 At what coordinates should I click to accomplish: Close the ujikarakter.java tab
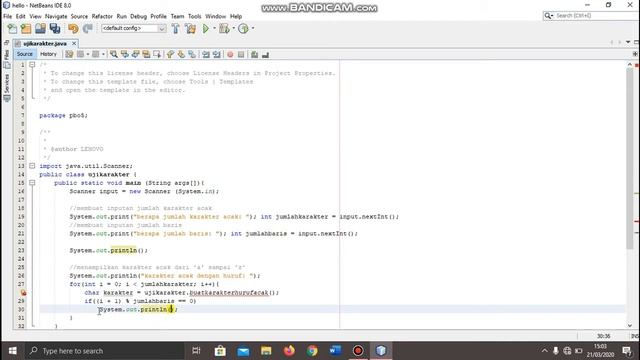pyautogui.click(x=74, y=43)
